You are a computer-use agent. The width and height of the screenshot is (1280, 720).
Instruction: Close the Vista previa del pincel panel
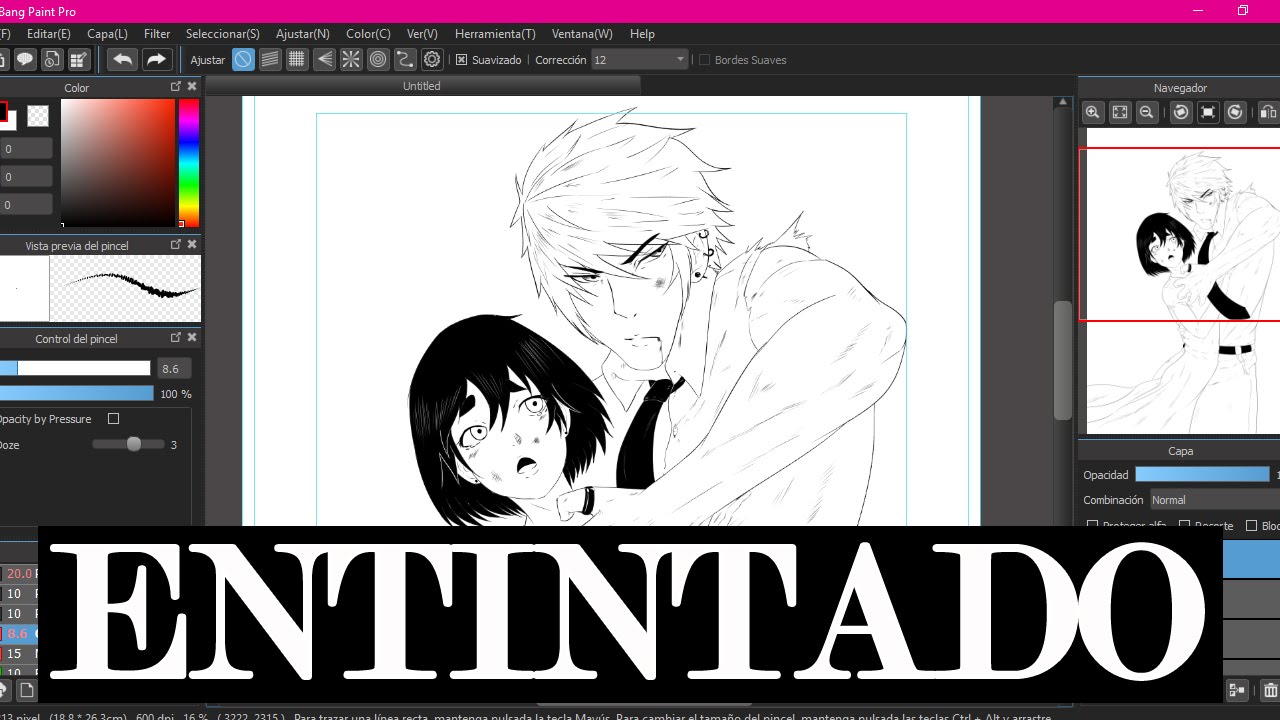tap(192, 244)
